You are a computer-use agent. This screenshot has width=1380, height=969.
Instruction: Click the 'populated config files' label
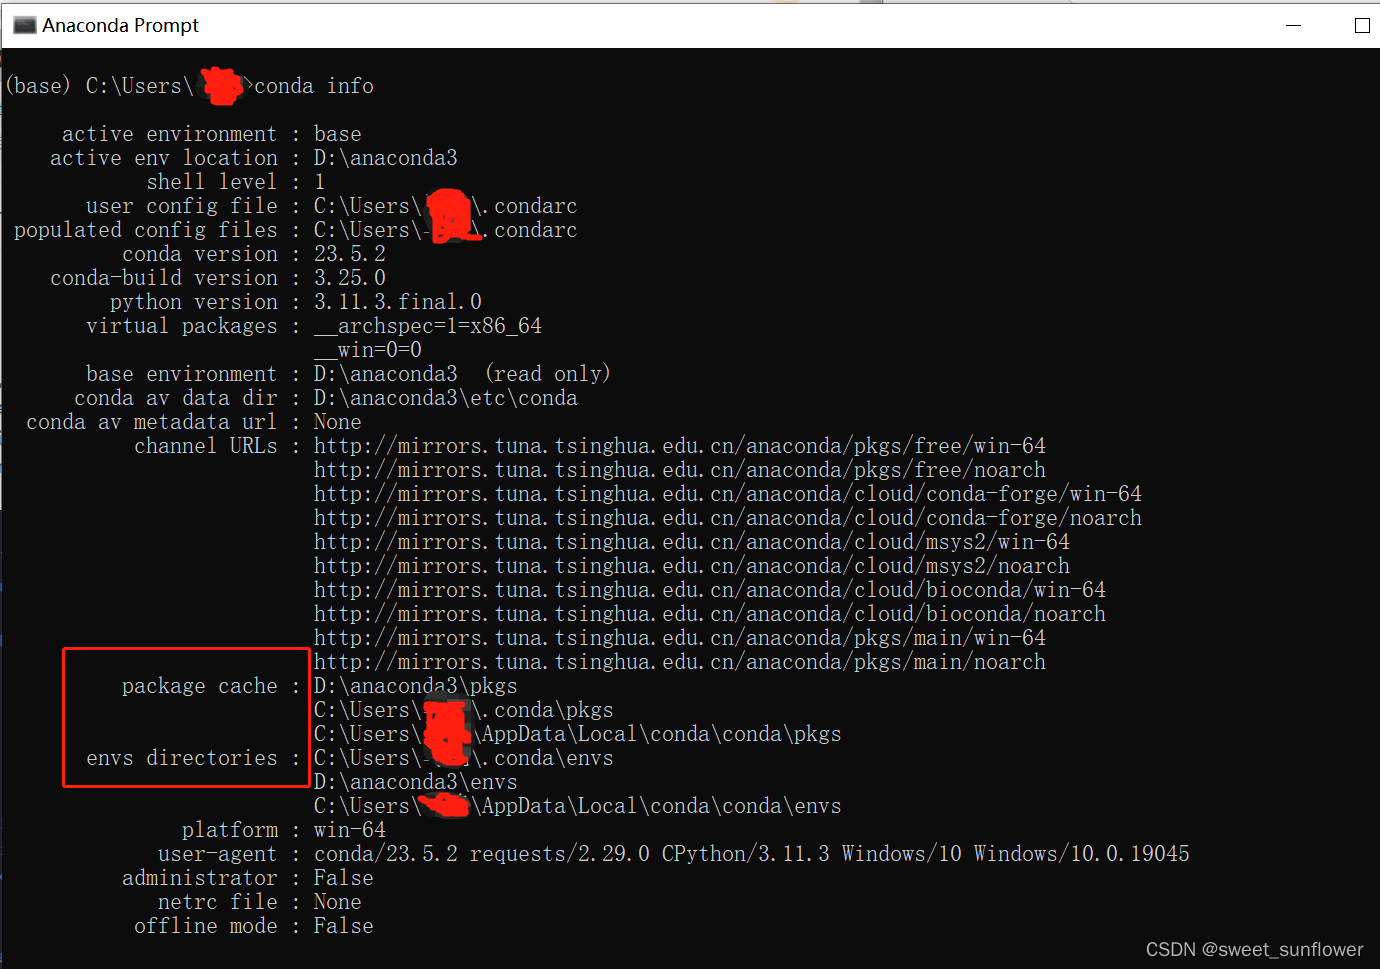145,230
